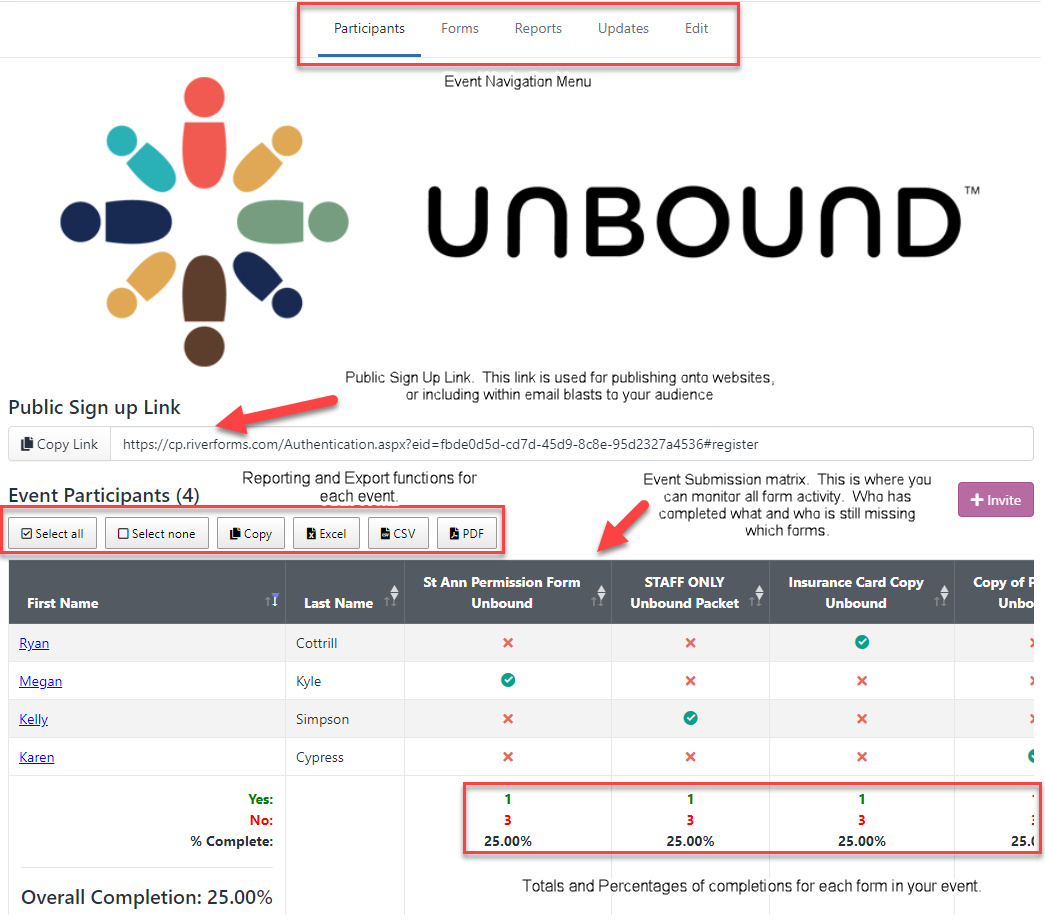Sort by Last Name column
The image size is (1045, 920).
pos(345,593)
